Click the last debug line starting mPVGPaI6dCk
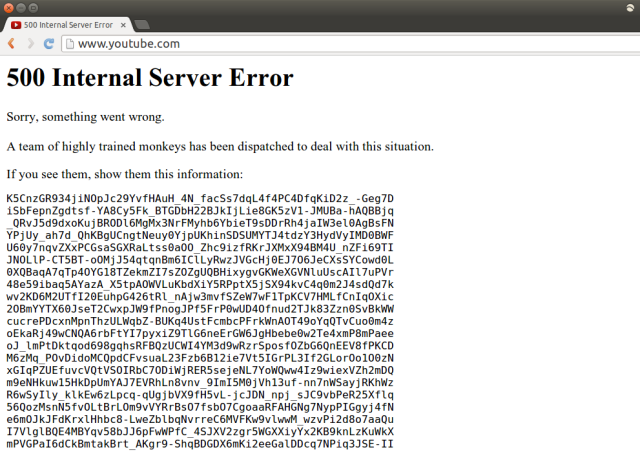The image size is (640, 452). click(200, 444)
